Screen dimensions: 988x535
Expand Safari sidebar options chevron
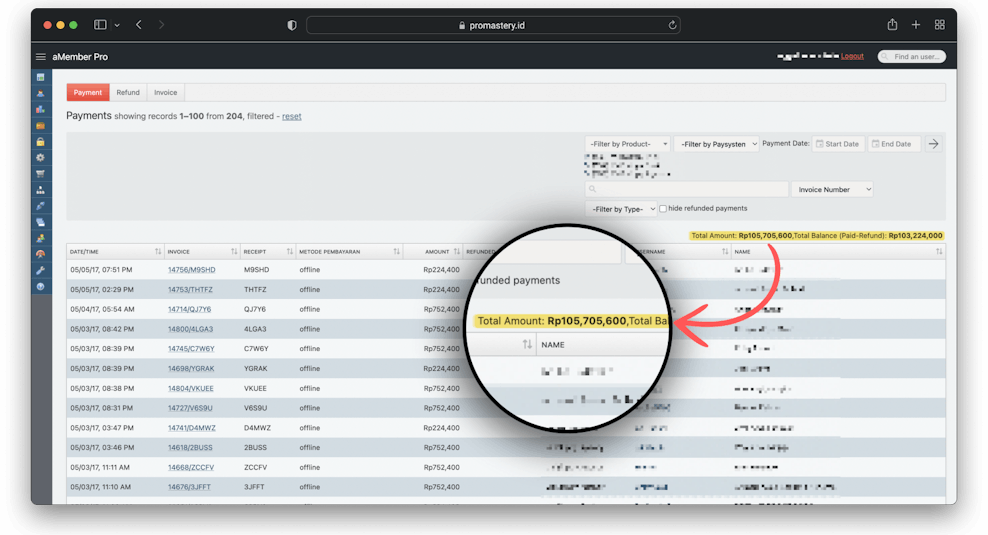click(x=117, y=25)
